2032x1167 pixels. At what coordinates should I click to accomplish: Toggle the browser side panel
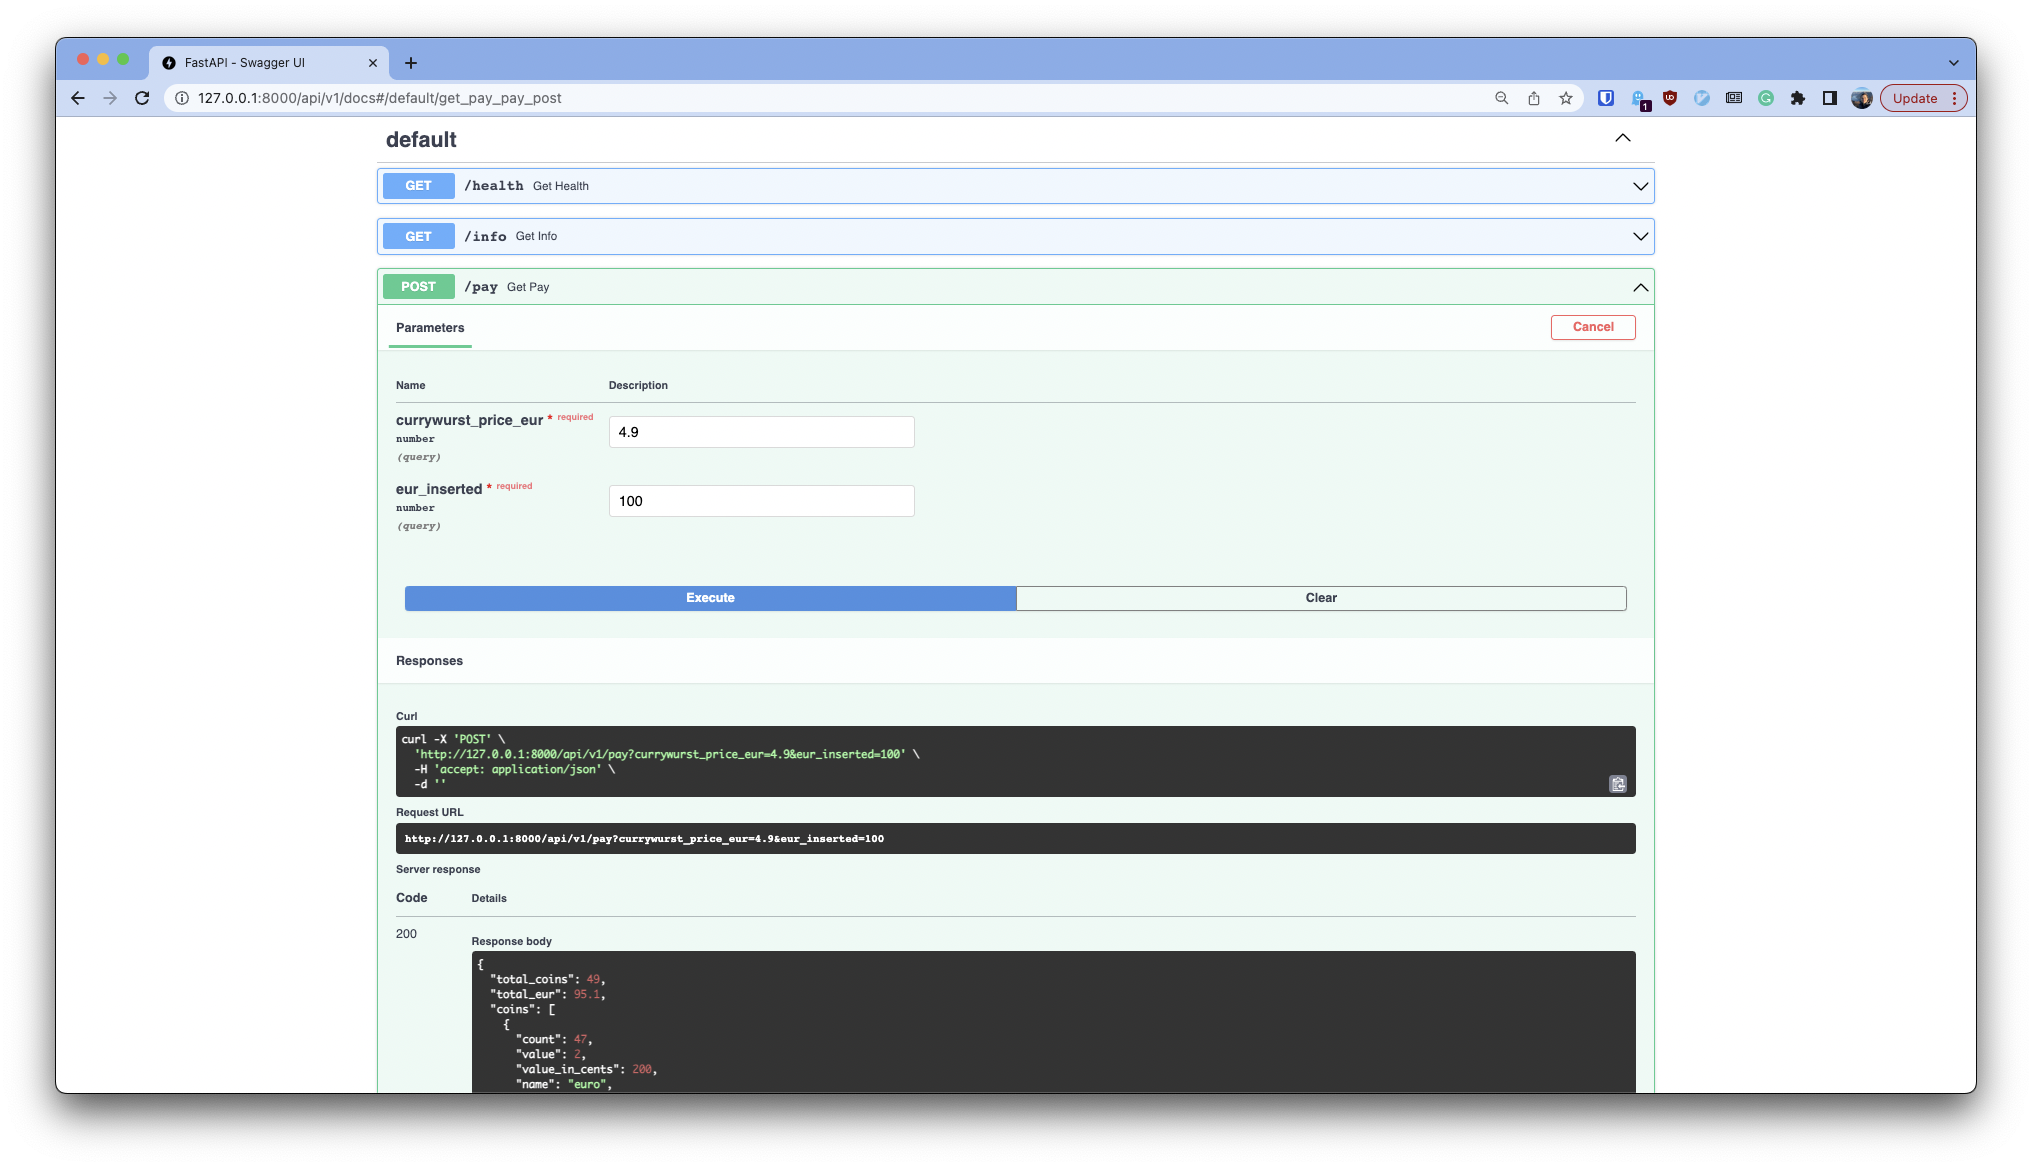[1830, 98]
